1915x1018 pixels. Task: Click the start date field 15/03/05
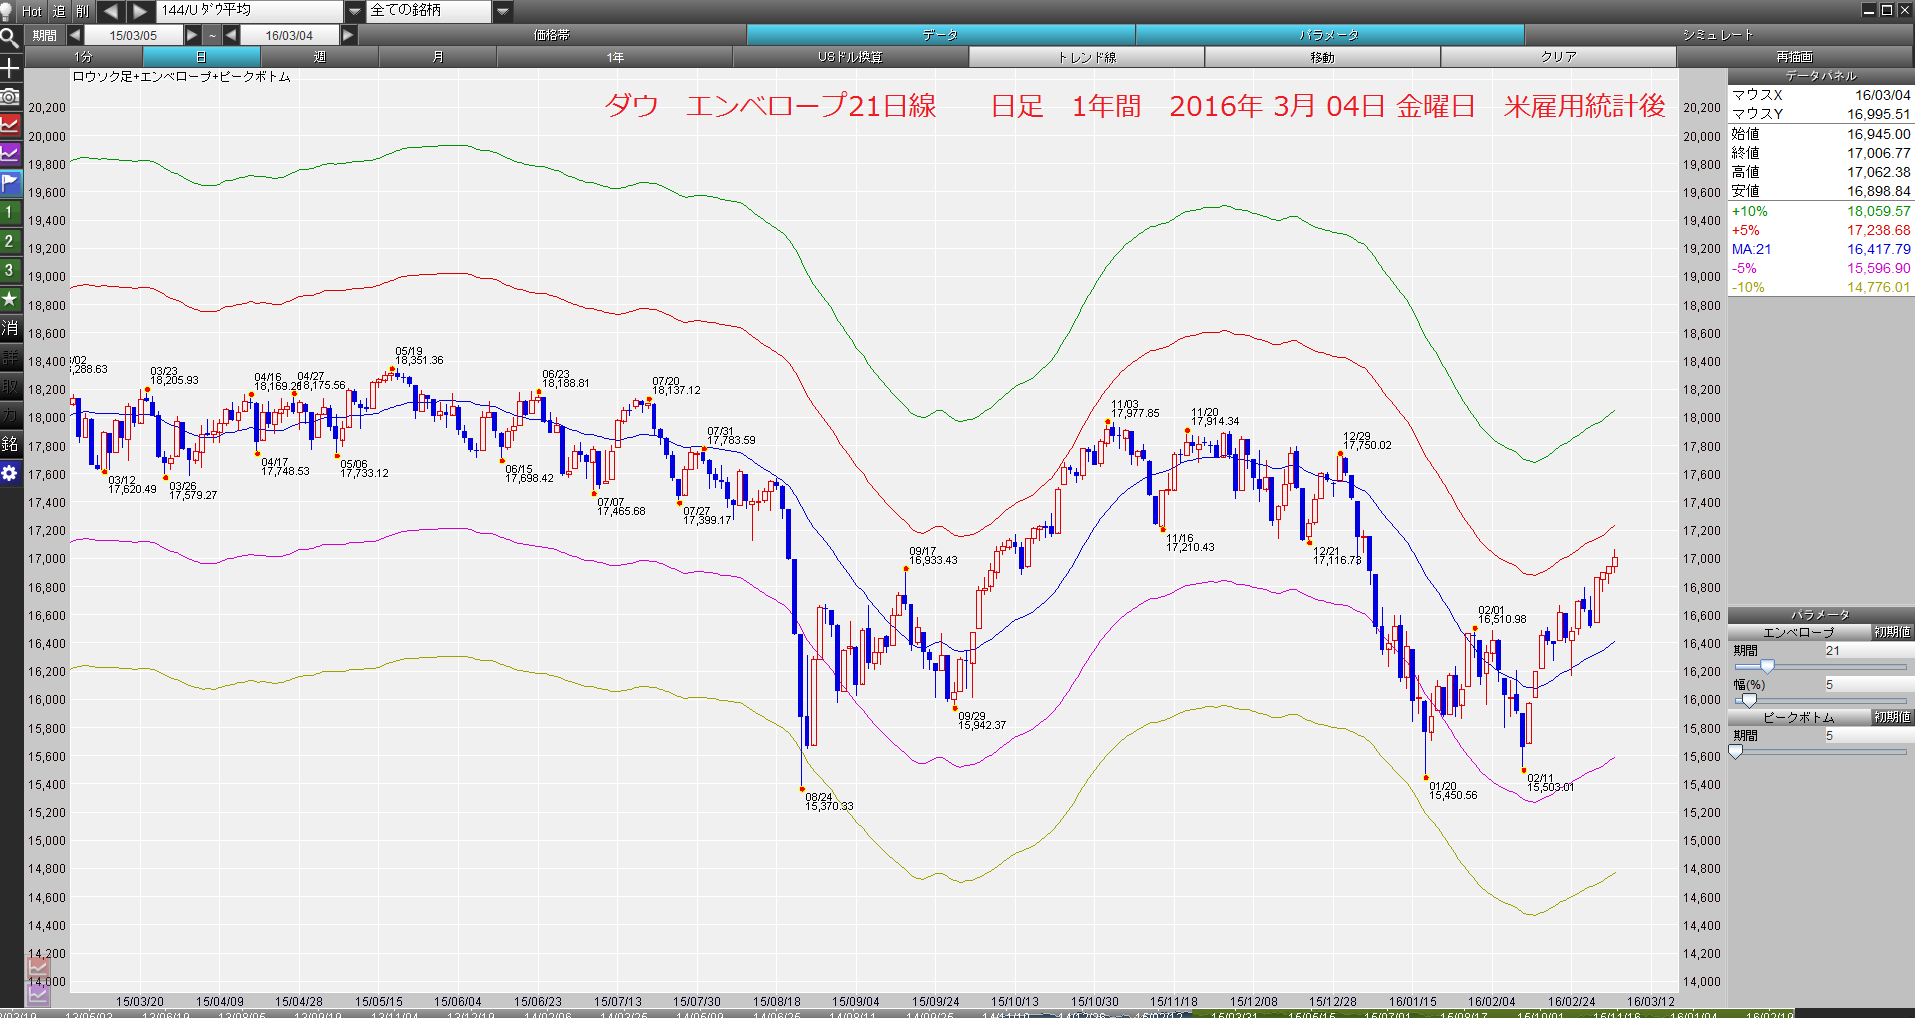(134, 35)
